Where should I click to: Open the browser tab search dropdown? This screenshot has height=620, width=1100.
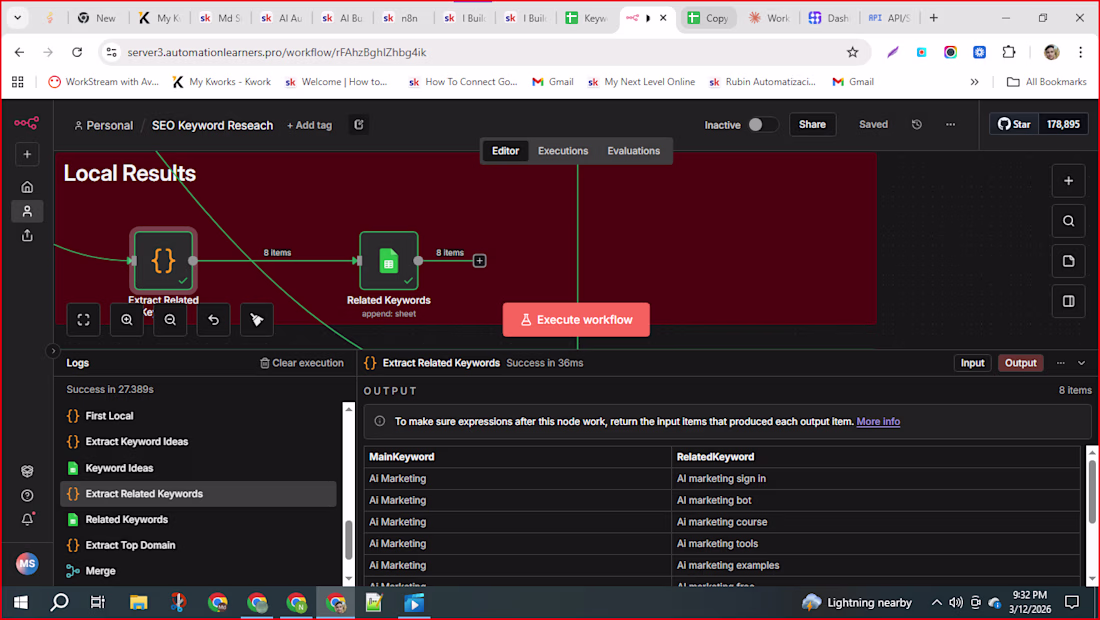[18, 18]
